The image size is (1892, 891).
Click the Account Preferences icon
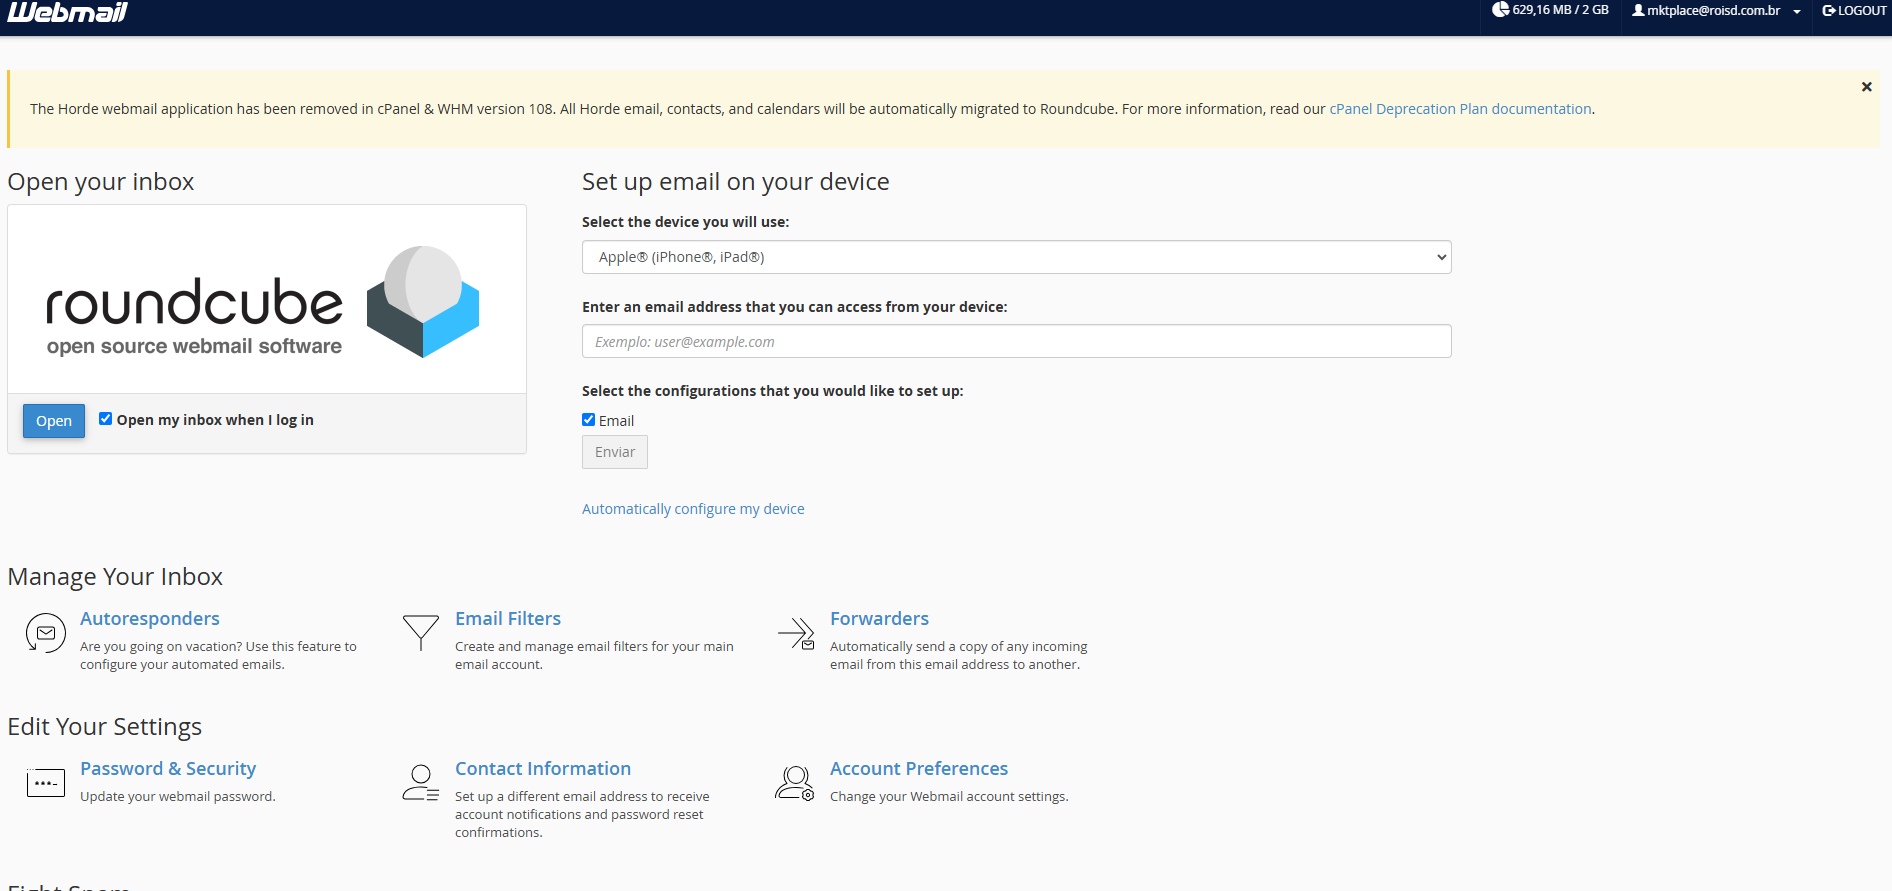(796, 783)
